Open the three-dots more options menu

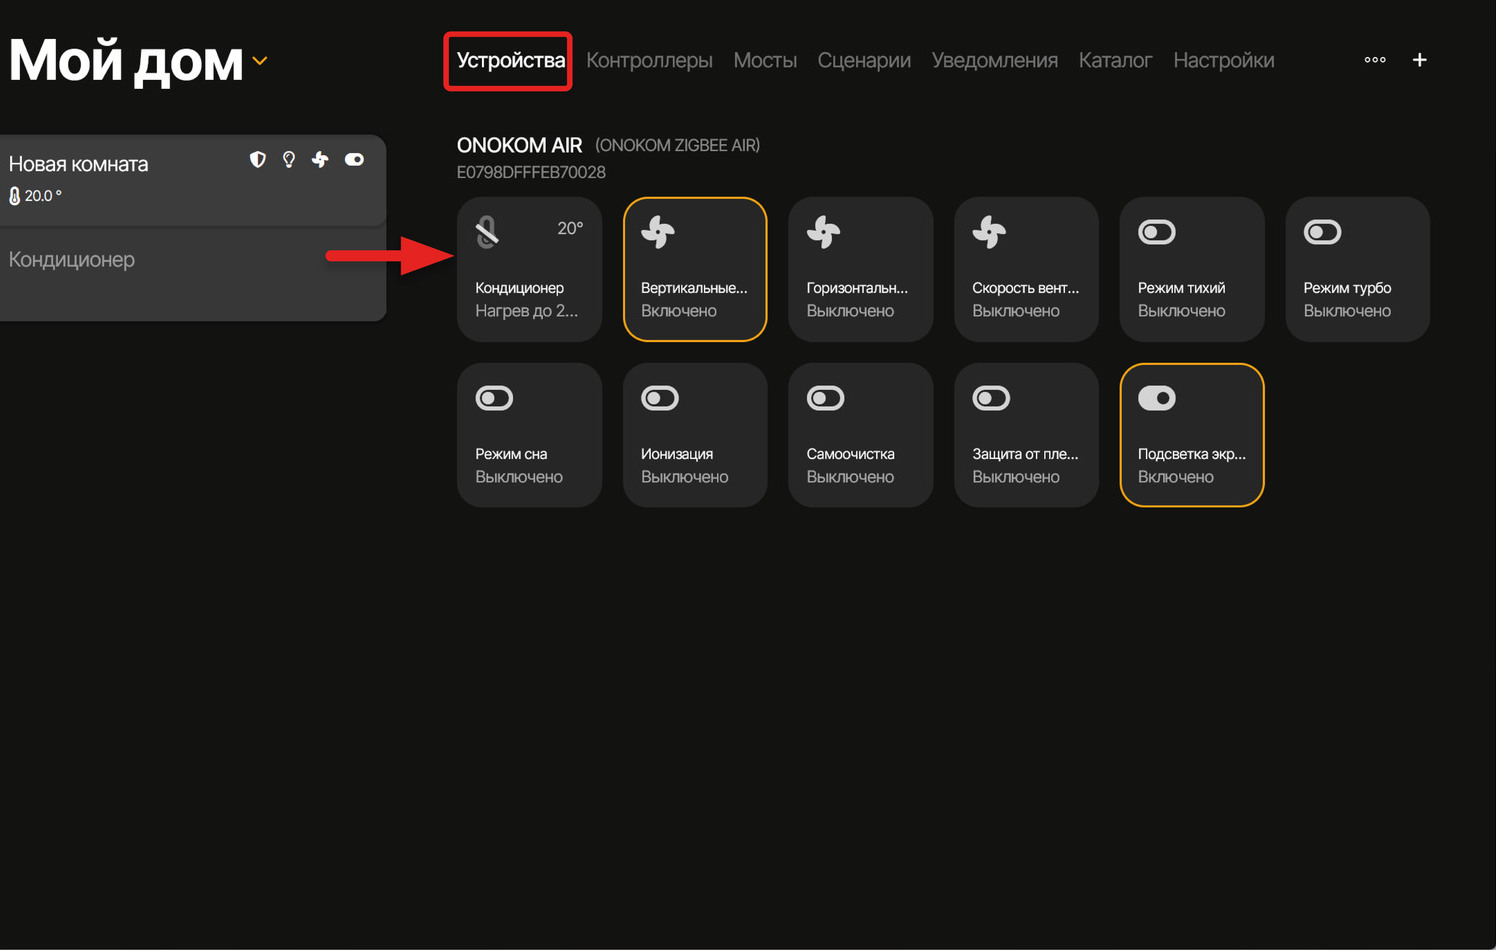(x=1375, y=60)
